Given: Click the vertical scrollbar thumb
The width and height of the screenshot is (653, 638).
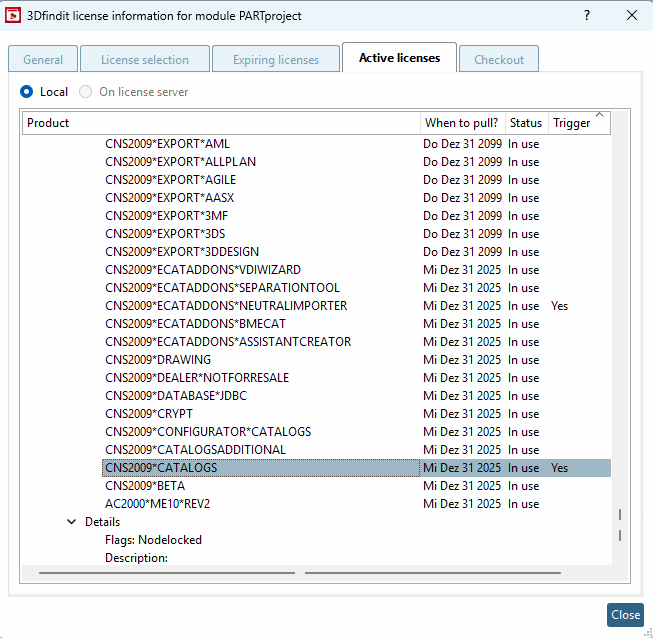Looking at the screenshot, I should pyautogui.click(x=620, y=525).
